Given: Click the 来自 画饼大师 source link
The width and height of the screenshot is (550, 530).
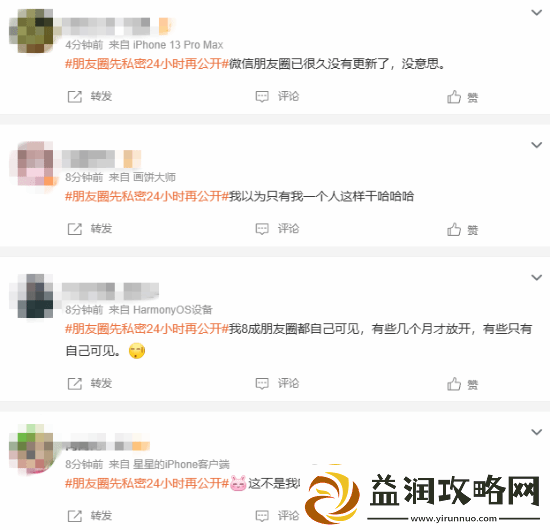Looking at the screenshot, I should (x=142, y=177).
